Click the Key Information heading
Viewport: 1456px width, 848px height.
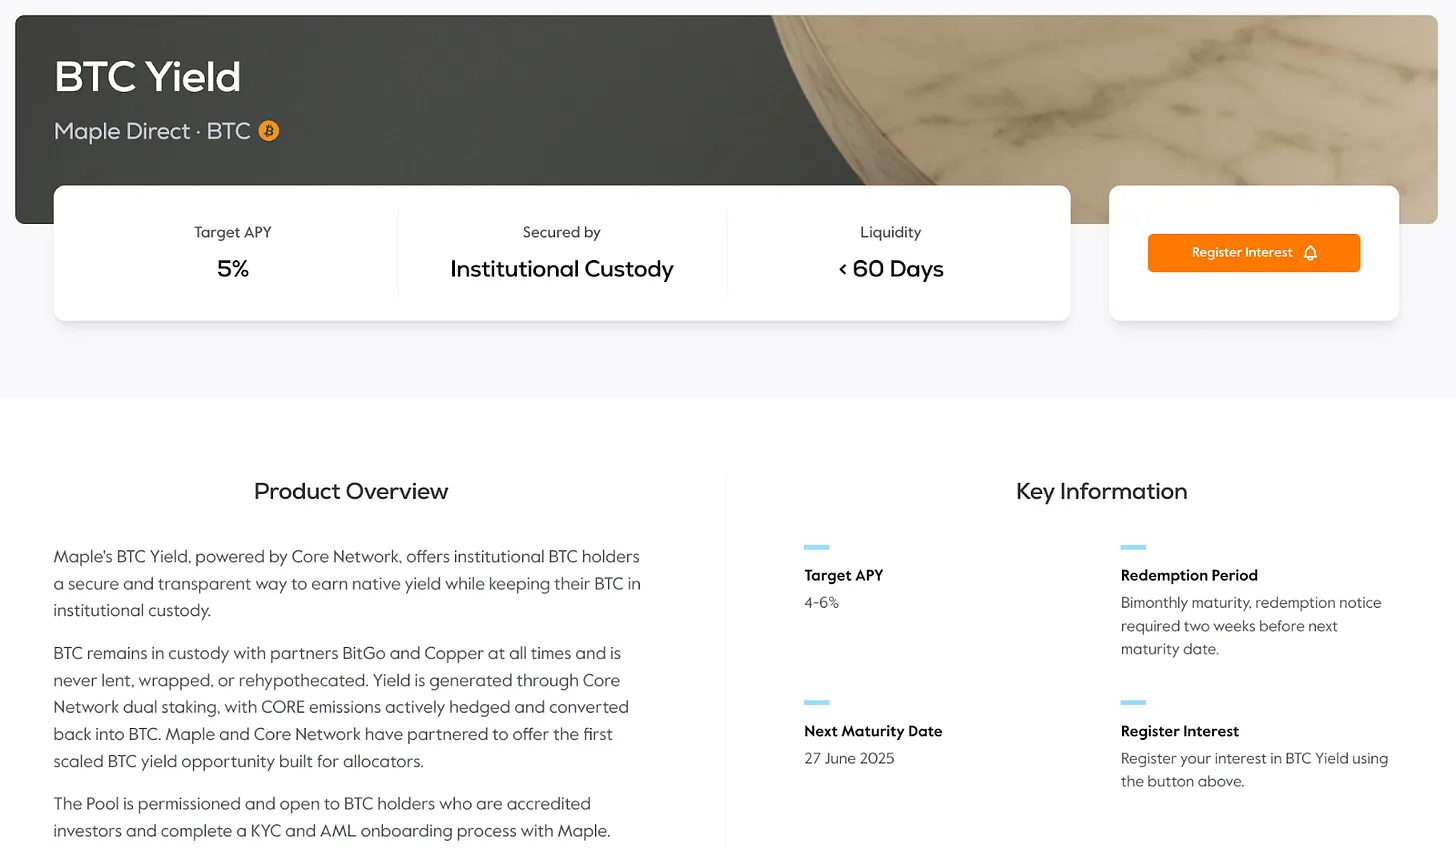1101,491
